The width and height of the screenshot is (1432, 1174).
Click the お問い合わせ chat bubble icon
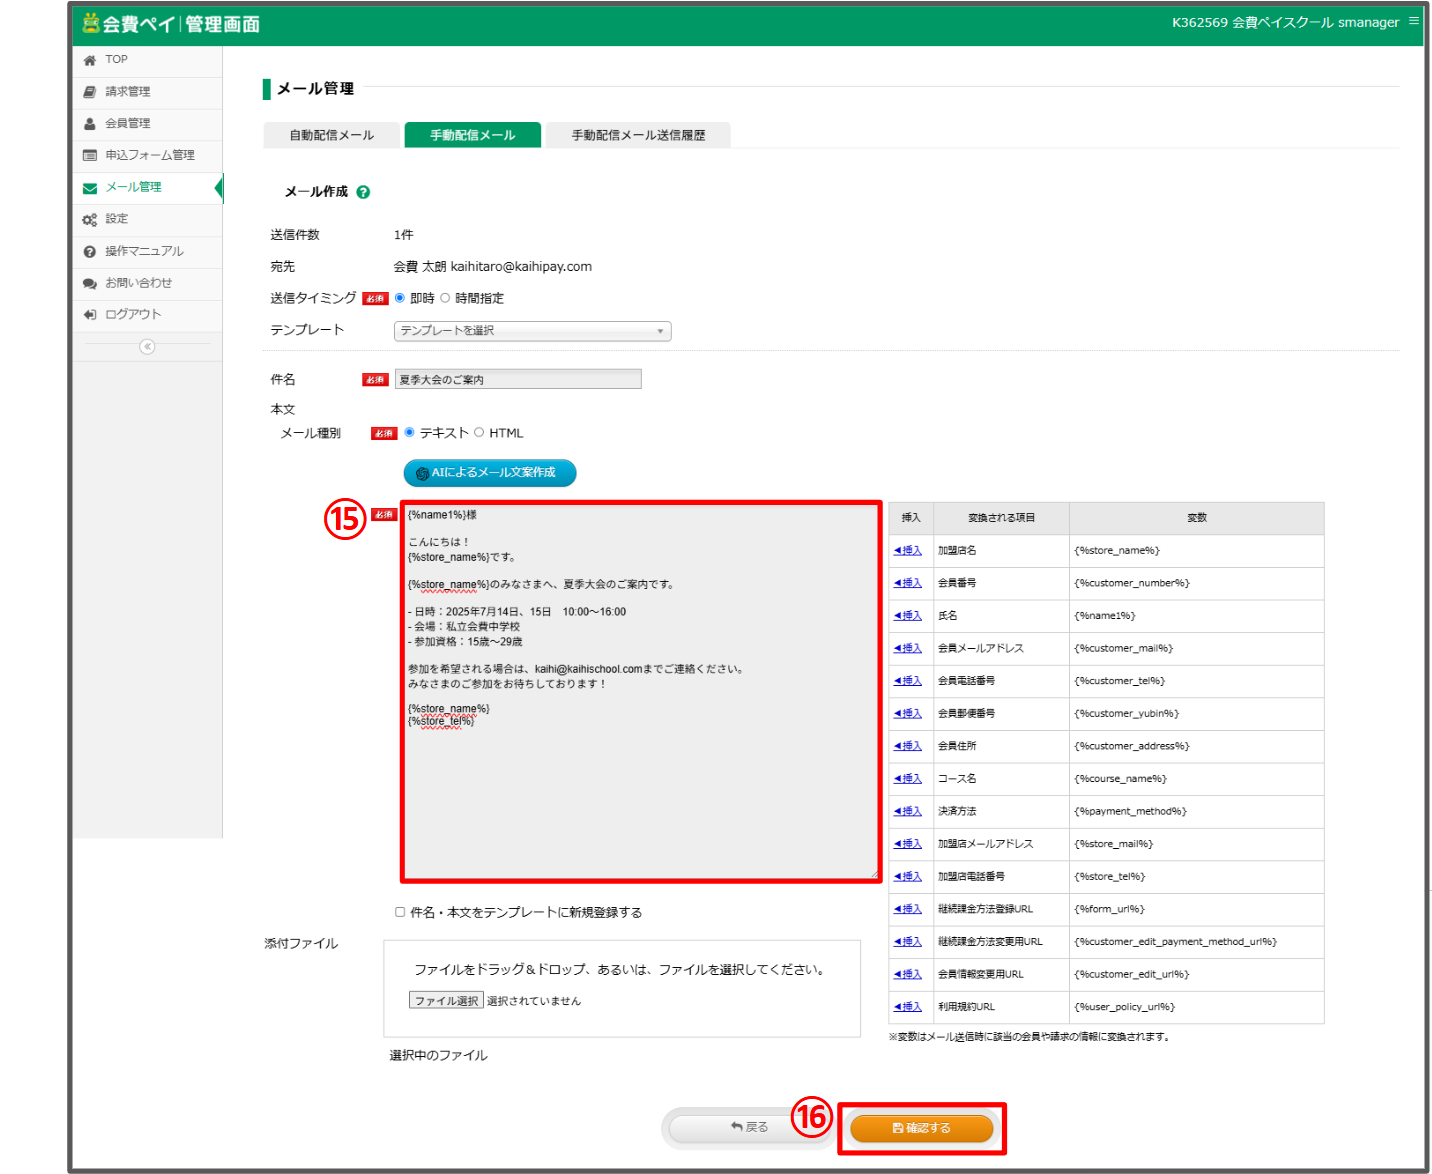click(x=90, y=284)
